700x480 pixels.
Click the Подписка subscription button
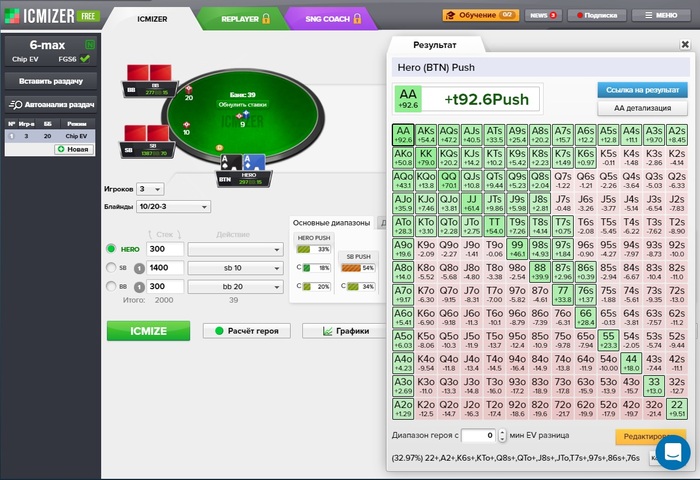[597, 15]
